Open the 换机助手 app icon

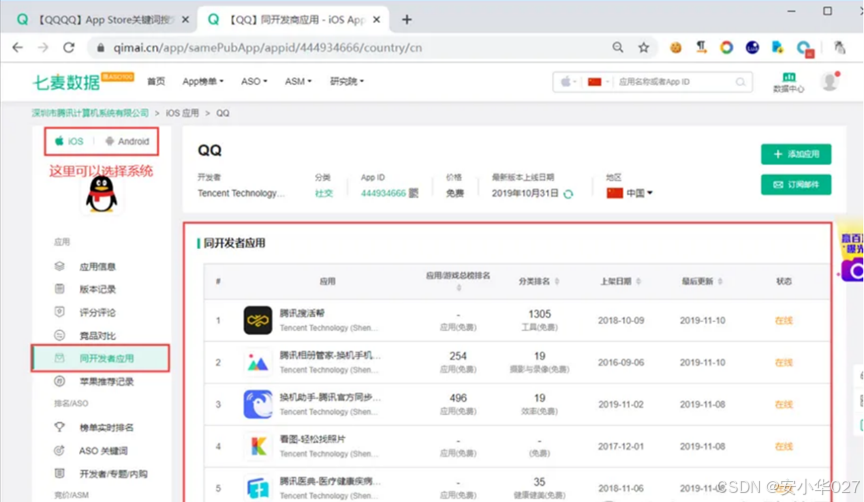click(x=258, y=404)
